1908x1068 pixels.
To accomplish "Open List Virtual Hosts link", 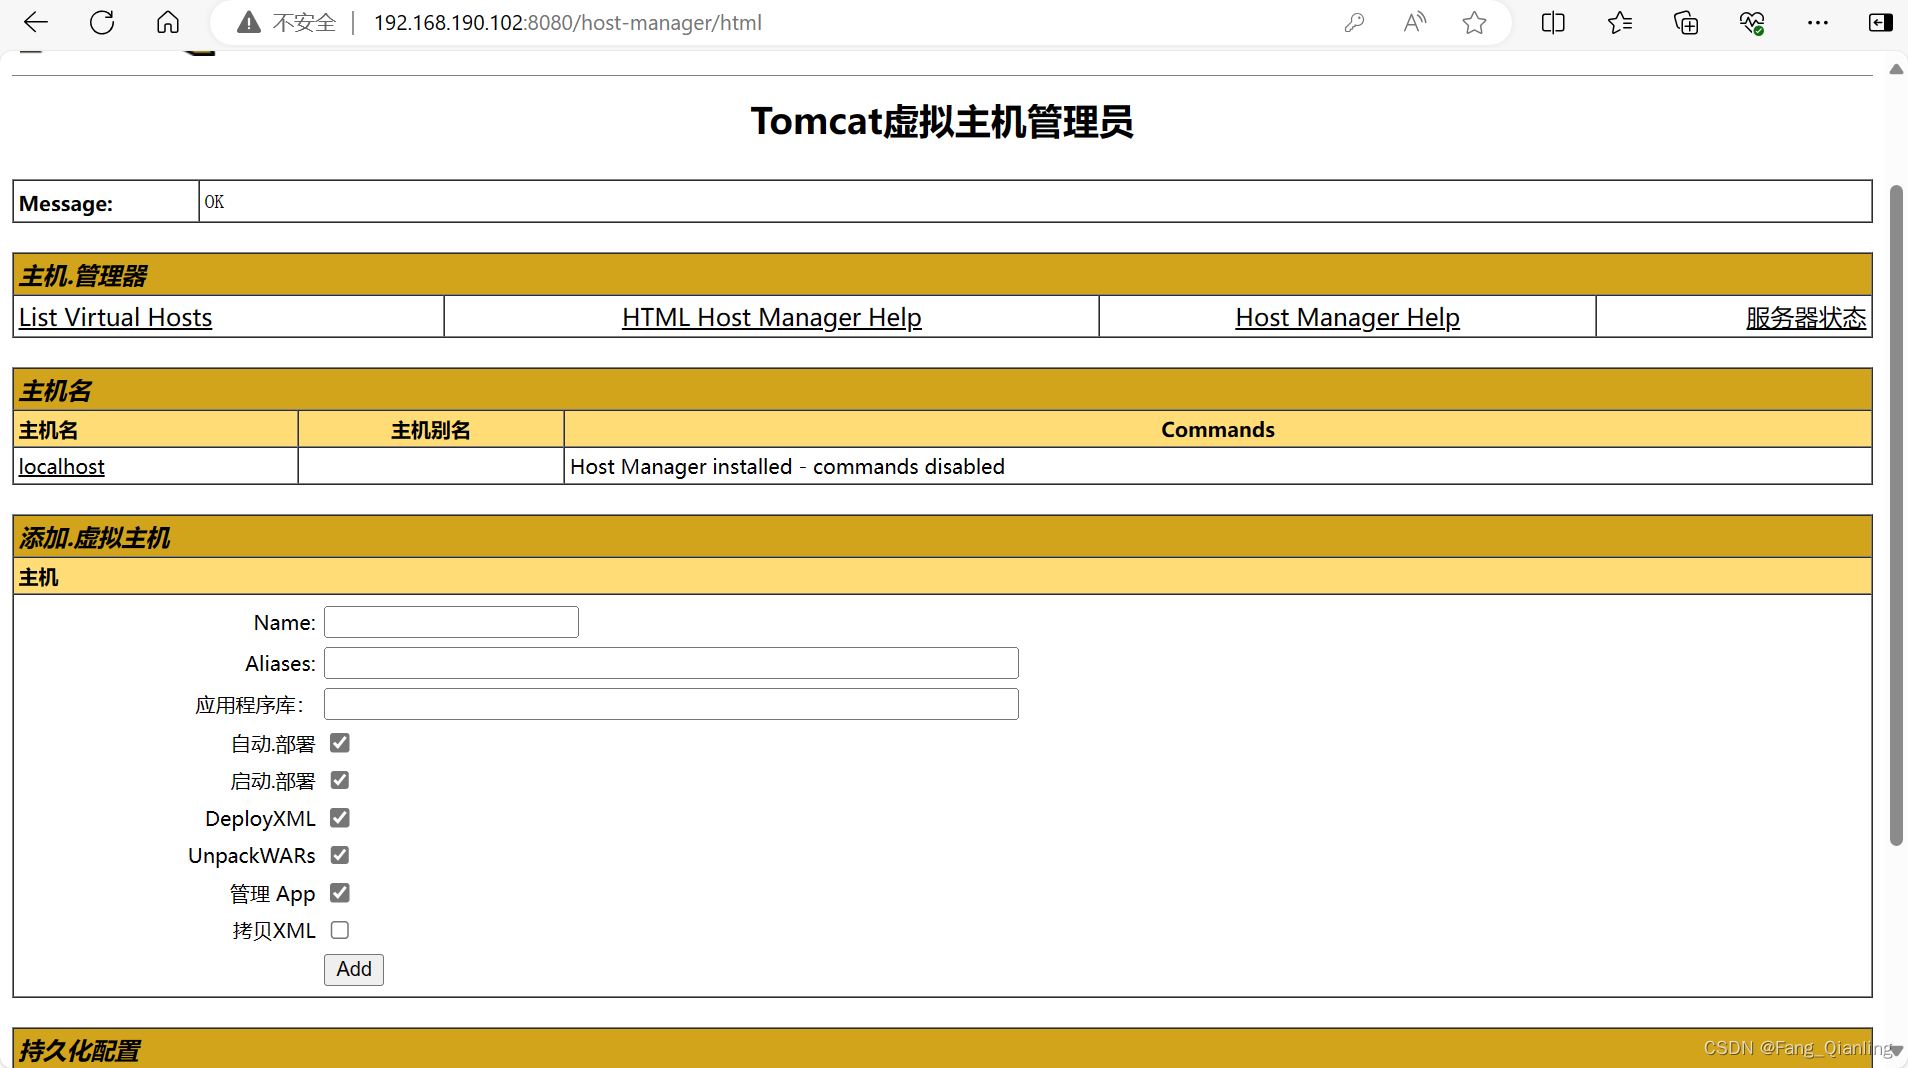I will [x=115, y=317].
